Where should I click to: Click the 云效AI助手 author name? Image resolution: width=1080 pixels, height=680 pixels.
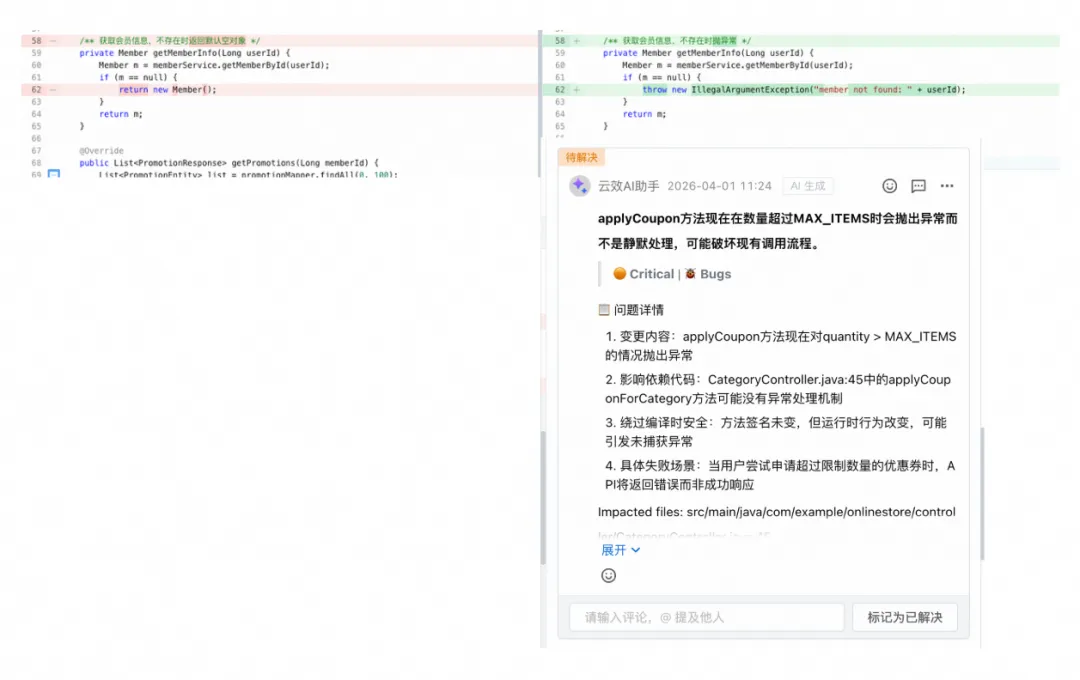(x=628, y=186)
